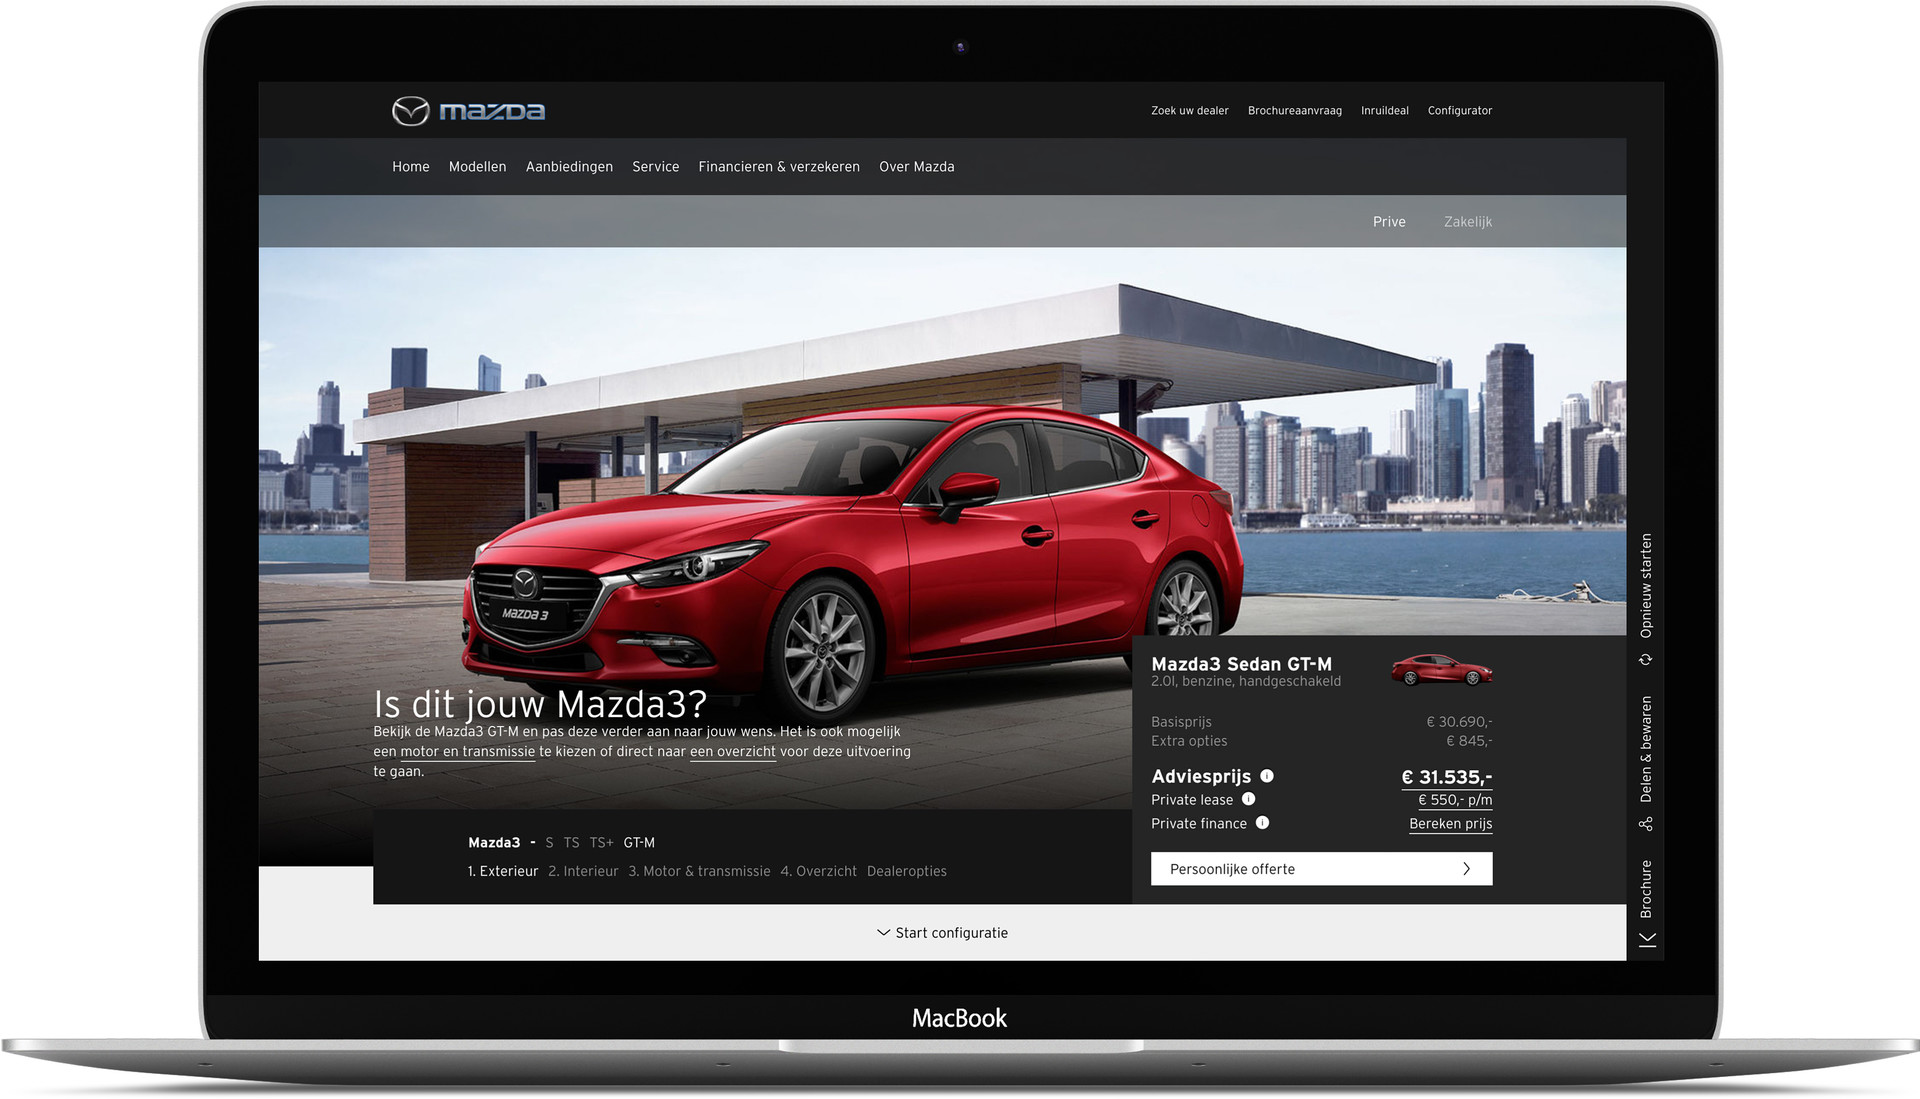Click Bereken prijs link
This screenshot has height=1099, width=1920.
1450,824
